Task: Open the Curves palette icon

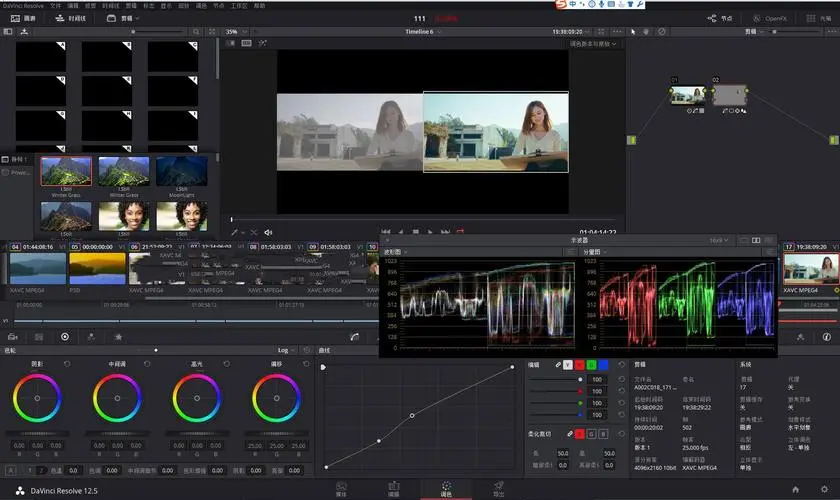Action: coord(355,337)
